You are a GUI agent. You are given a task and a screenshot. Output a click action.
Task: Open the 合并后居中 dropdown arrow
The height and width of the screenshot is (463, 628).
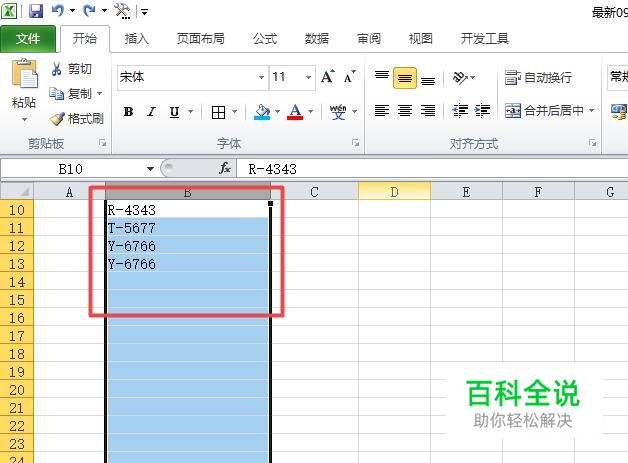pyautogui.click(x=592, y=110)
